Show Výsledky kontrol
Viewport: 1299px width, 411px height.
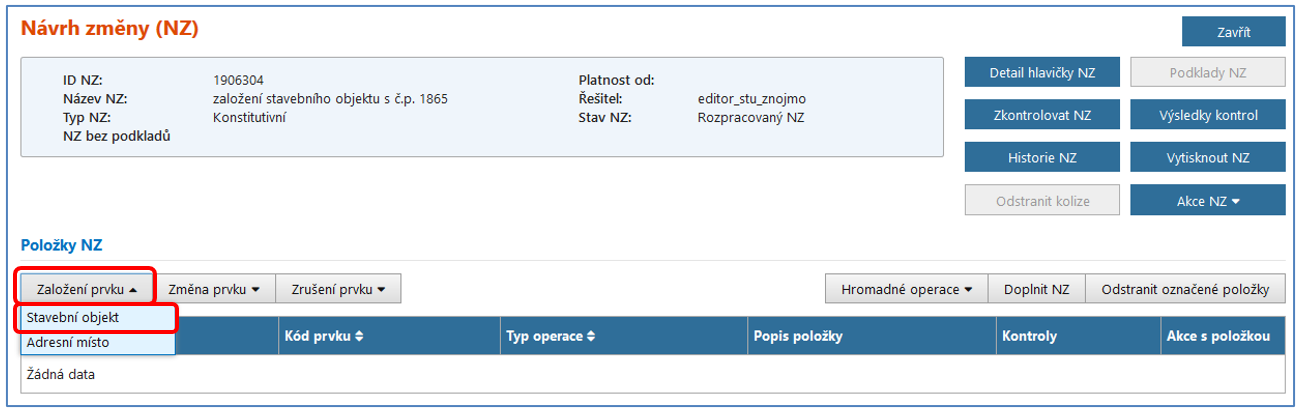[1207, 116]
